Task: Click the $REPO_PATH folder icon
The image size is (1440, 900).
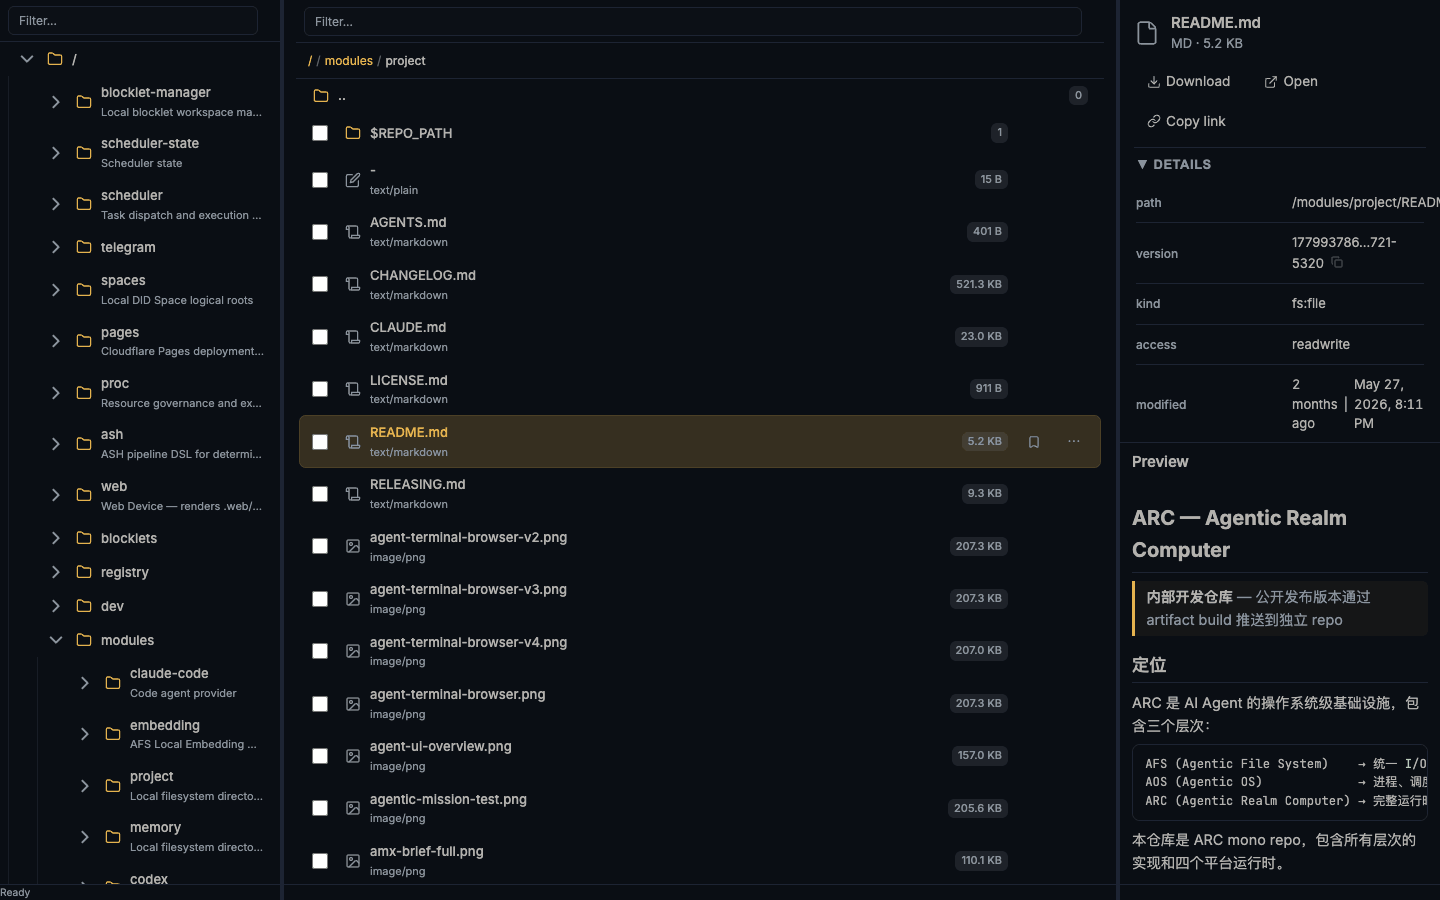Action: click(353, 133)
